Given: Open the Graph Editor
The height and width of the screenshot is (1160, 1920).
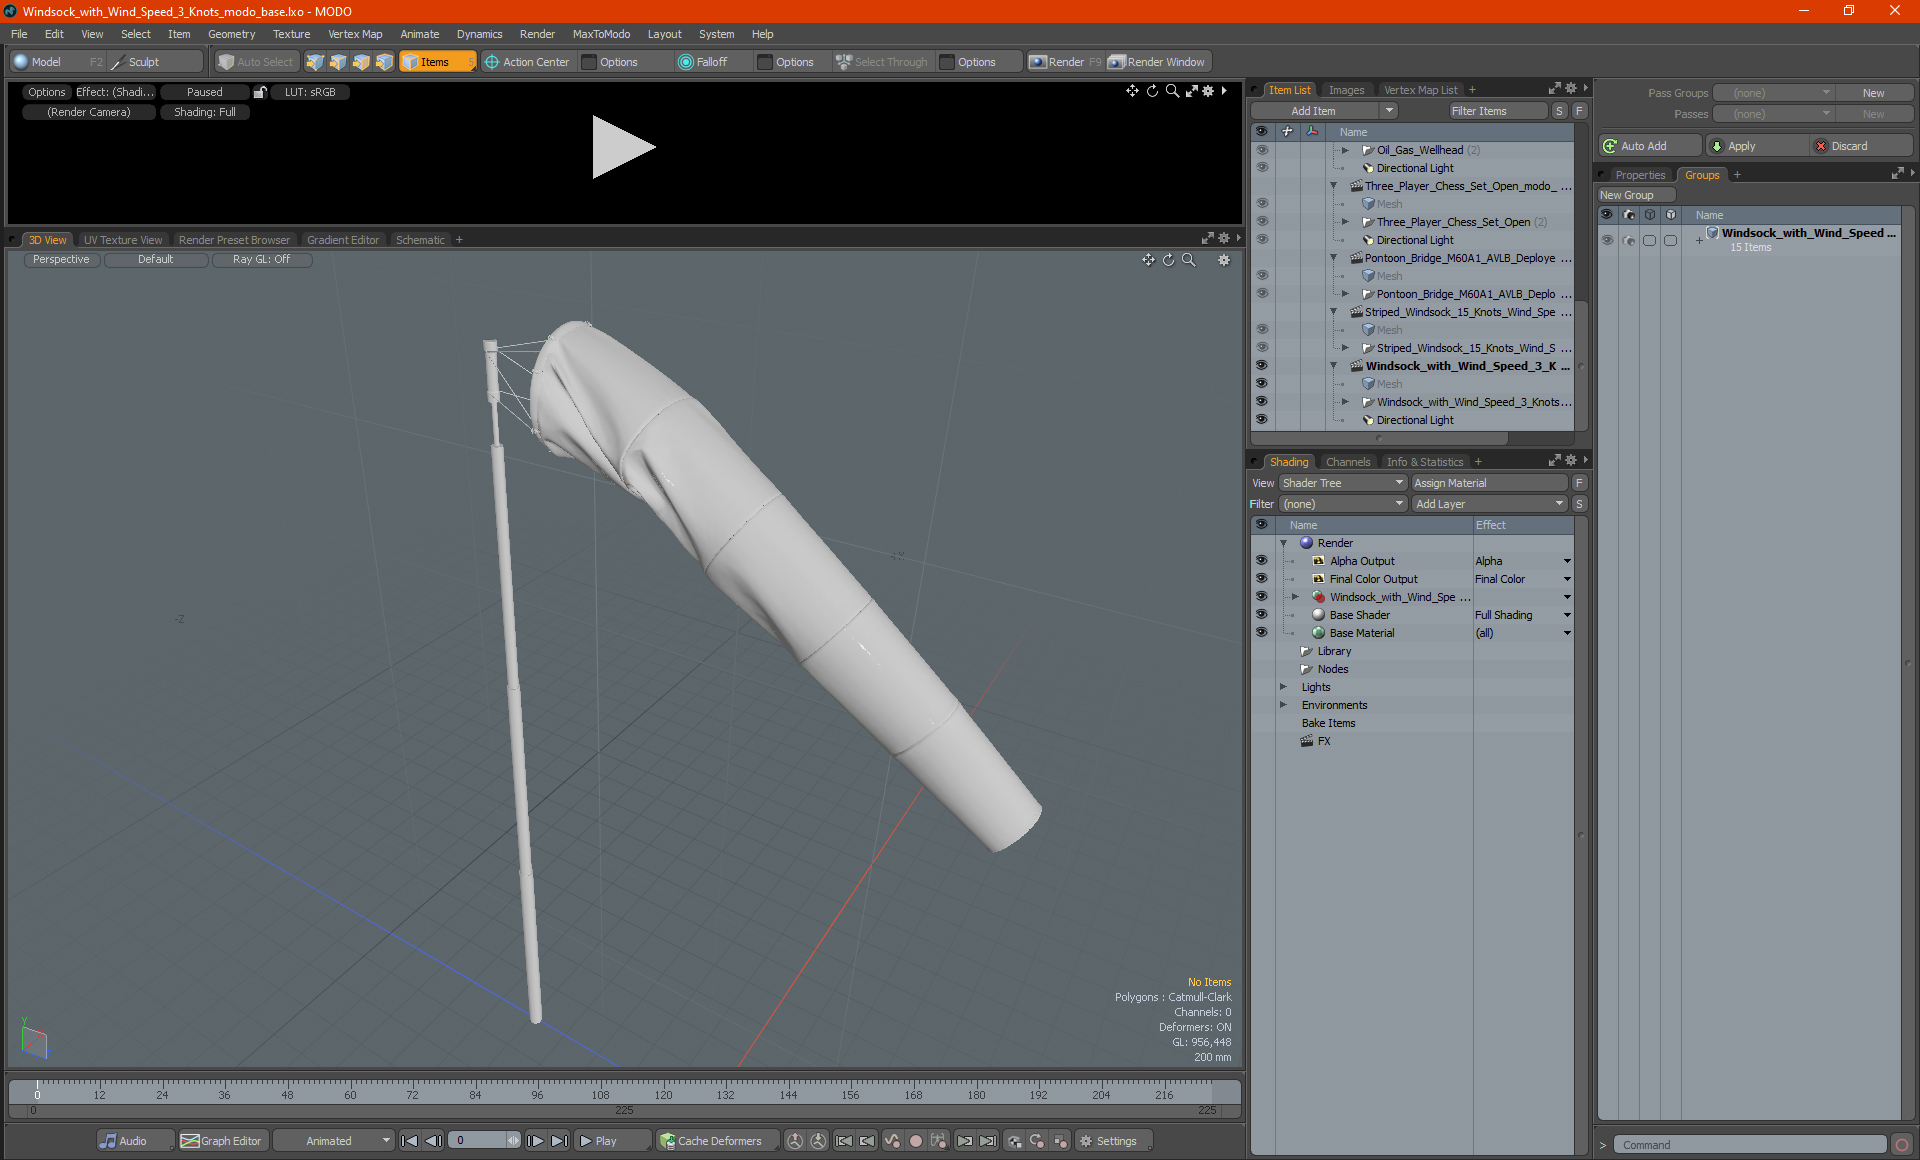Looking at the screenshot, I should [x=222, y=1141].
